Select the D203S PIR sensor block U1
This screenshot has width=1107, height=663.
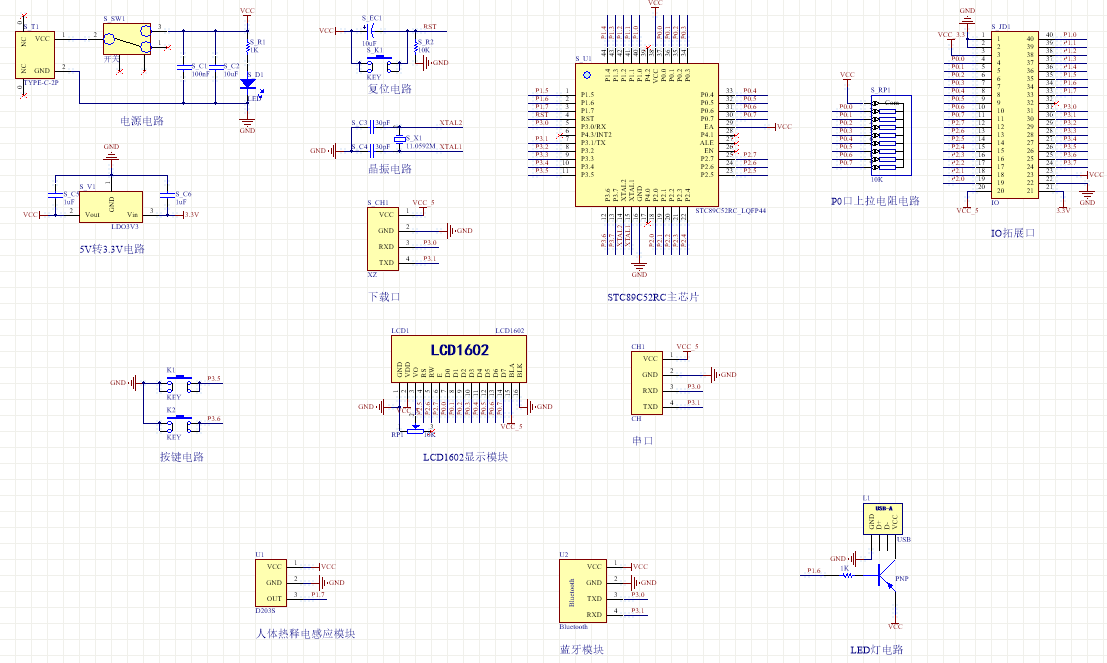coord(271,583)
